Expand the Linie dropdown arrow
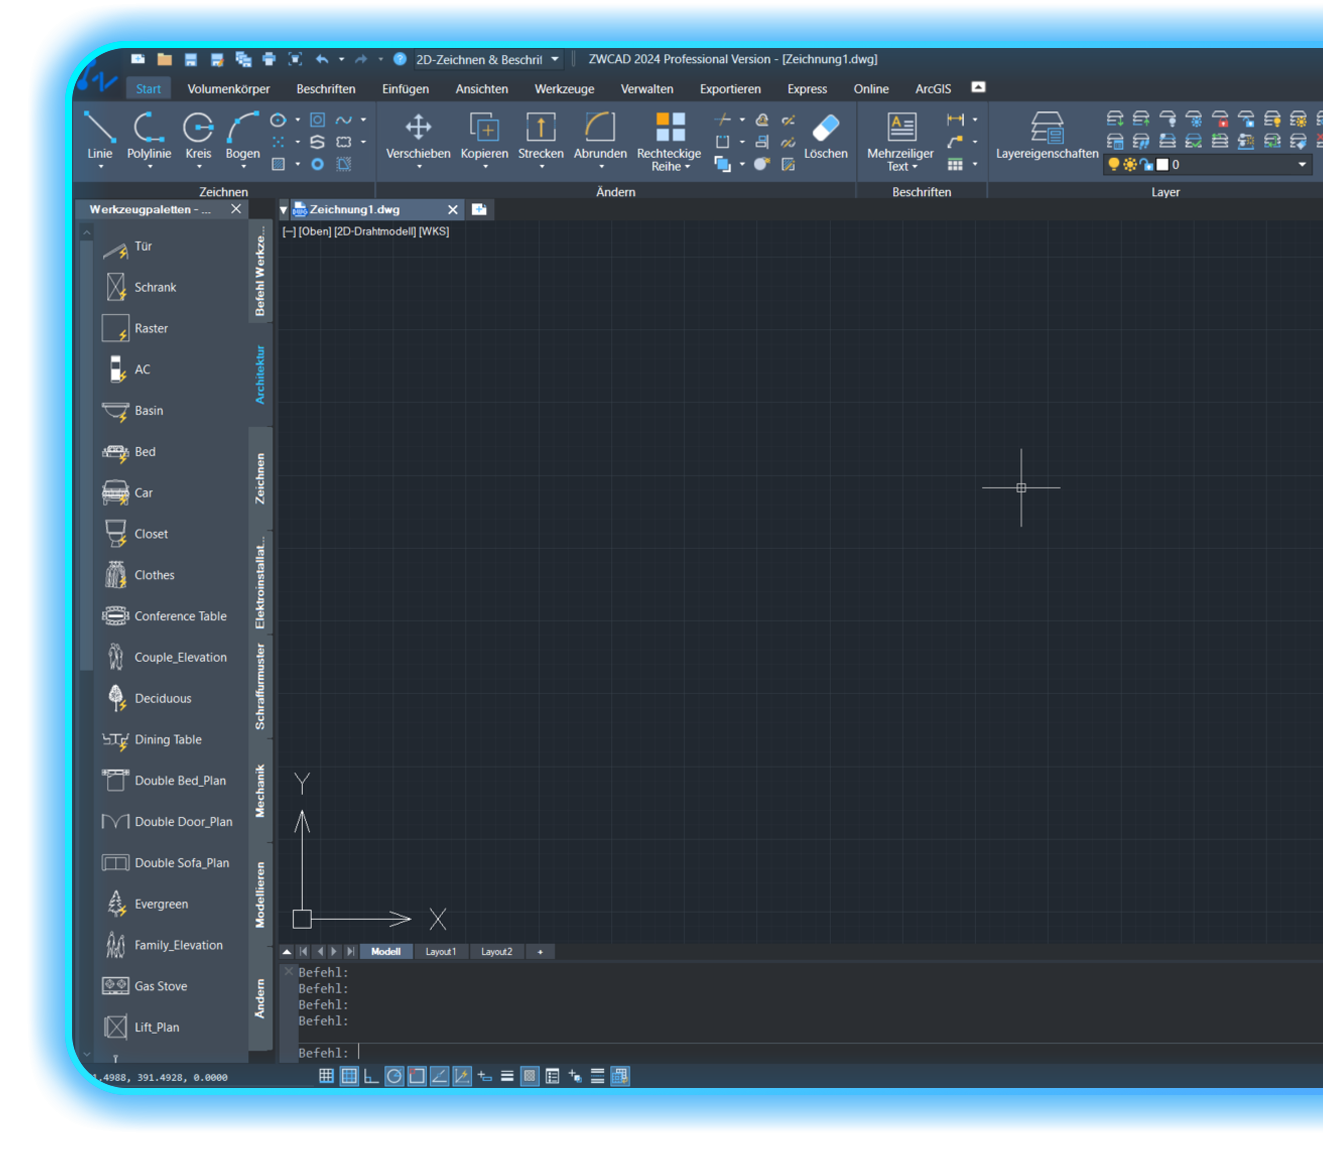This screenshot has height=1153, width=1323. [100, 167]
